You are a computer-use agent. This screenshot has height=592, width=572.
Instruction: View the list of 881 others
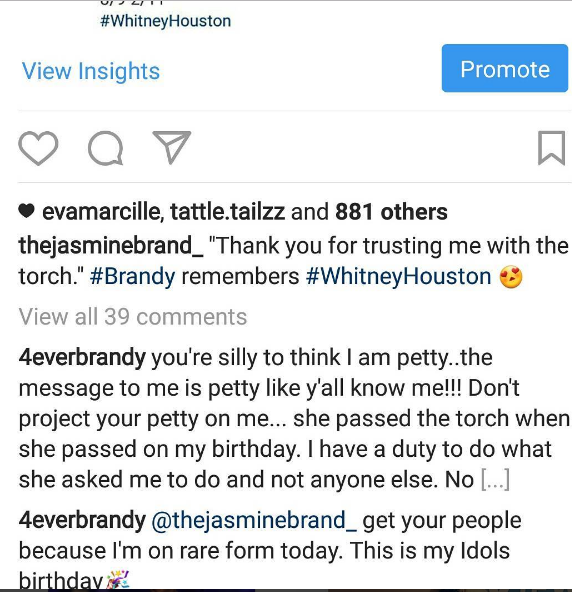[x=391, y=212]
